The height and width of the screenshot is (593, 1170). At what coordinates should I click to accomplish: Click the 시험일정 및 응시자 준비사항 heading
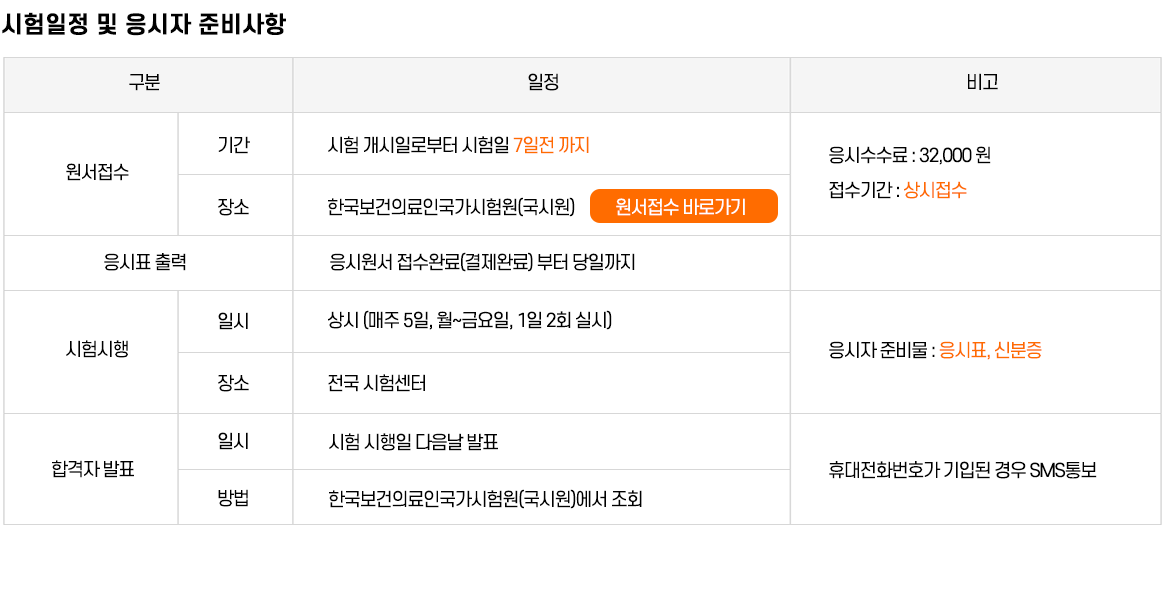143,25
